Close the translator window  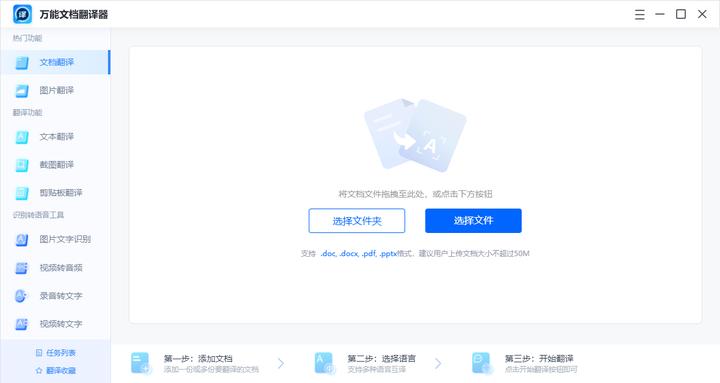(x=702, y=14)
